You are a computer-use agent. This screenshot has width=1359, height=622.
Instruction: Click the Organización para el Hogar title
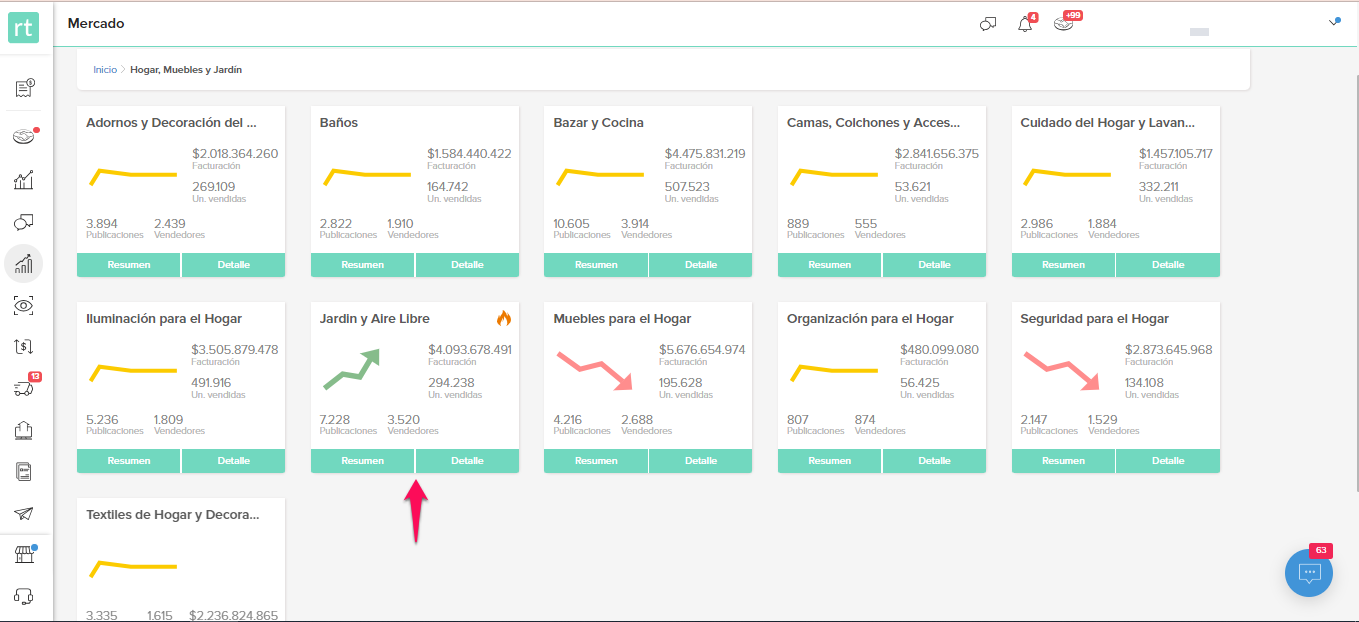pyautogui.click(x=870, y=319)
